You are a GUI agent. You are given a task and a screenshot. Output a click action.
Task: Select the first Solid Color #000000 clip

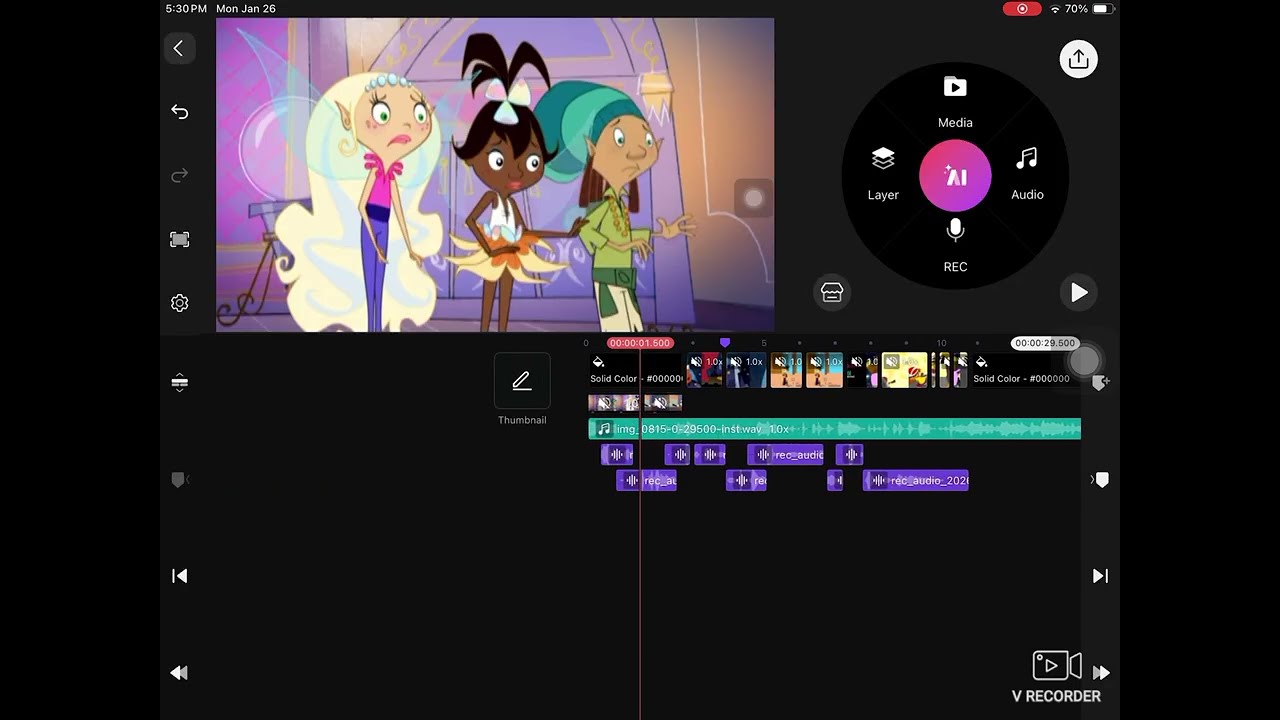click(636, 370)
